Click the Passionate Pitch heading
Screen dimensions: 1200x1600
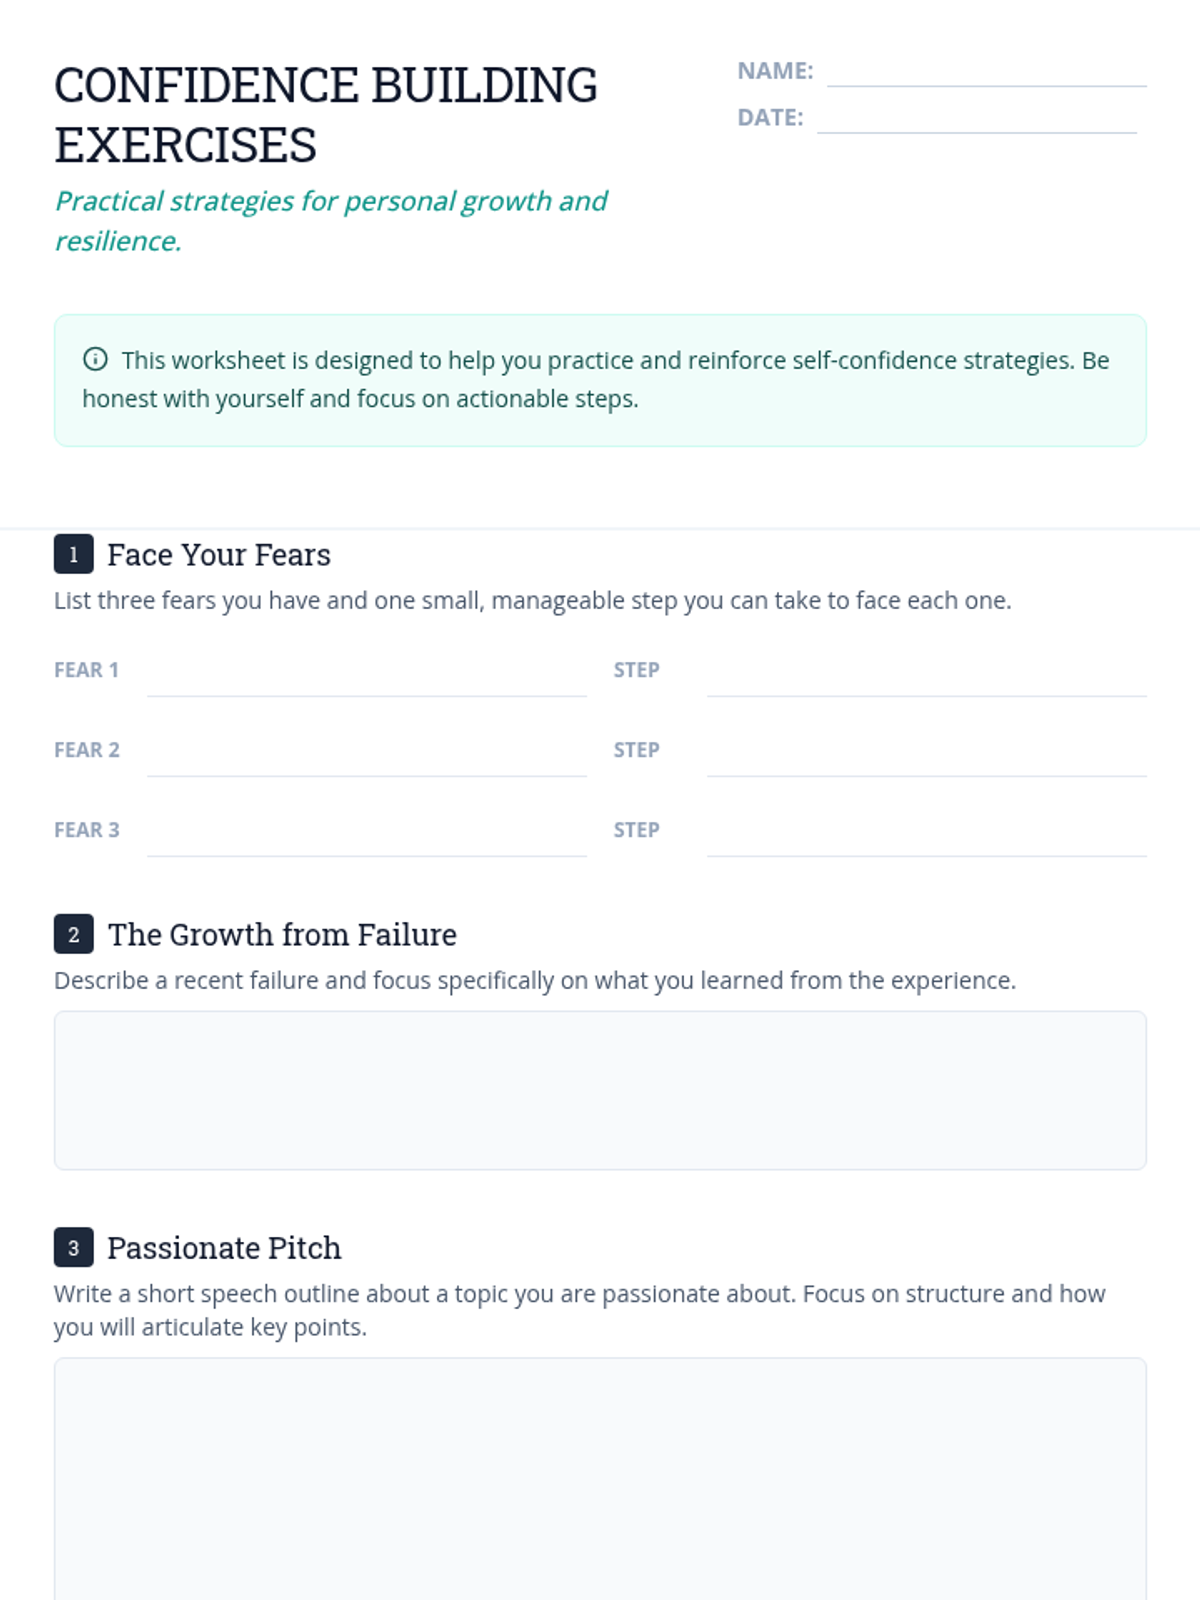(224, 1248)
